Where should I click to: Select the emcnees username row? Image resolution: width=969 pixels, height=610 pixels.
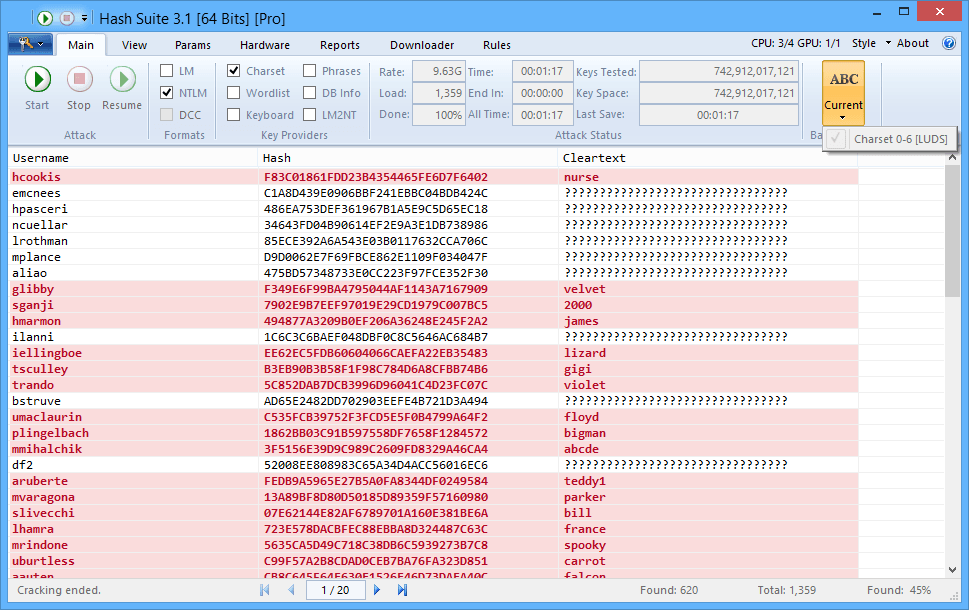36,193
